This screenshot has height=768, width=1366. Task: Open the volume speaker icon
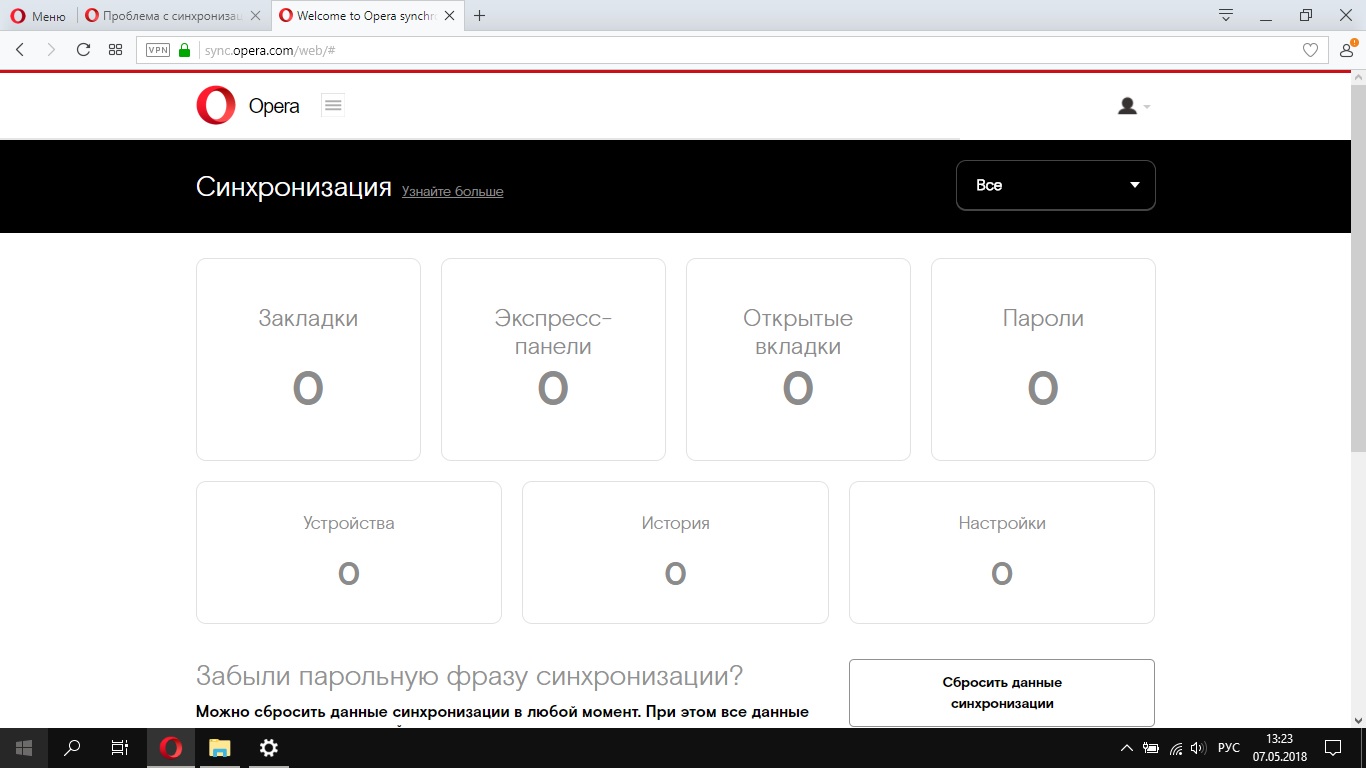tap(1198, 748)
